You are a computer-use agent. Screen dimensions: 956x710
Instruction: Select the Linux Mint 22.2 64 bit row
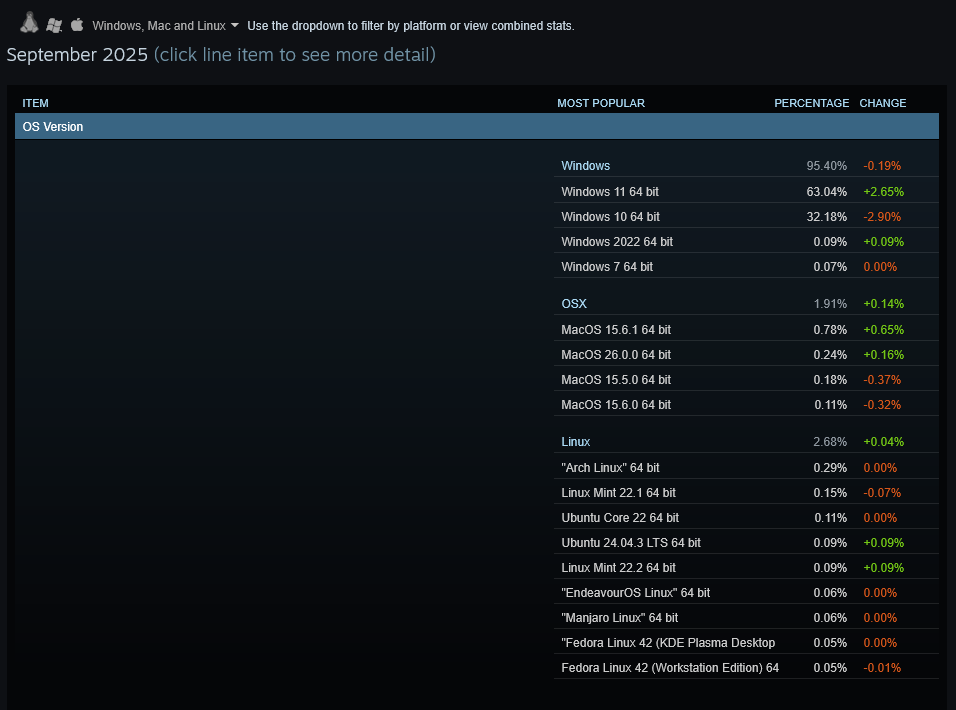pos(746,567)
